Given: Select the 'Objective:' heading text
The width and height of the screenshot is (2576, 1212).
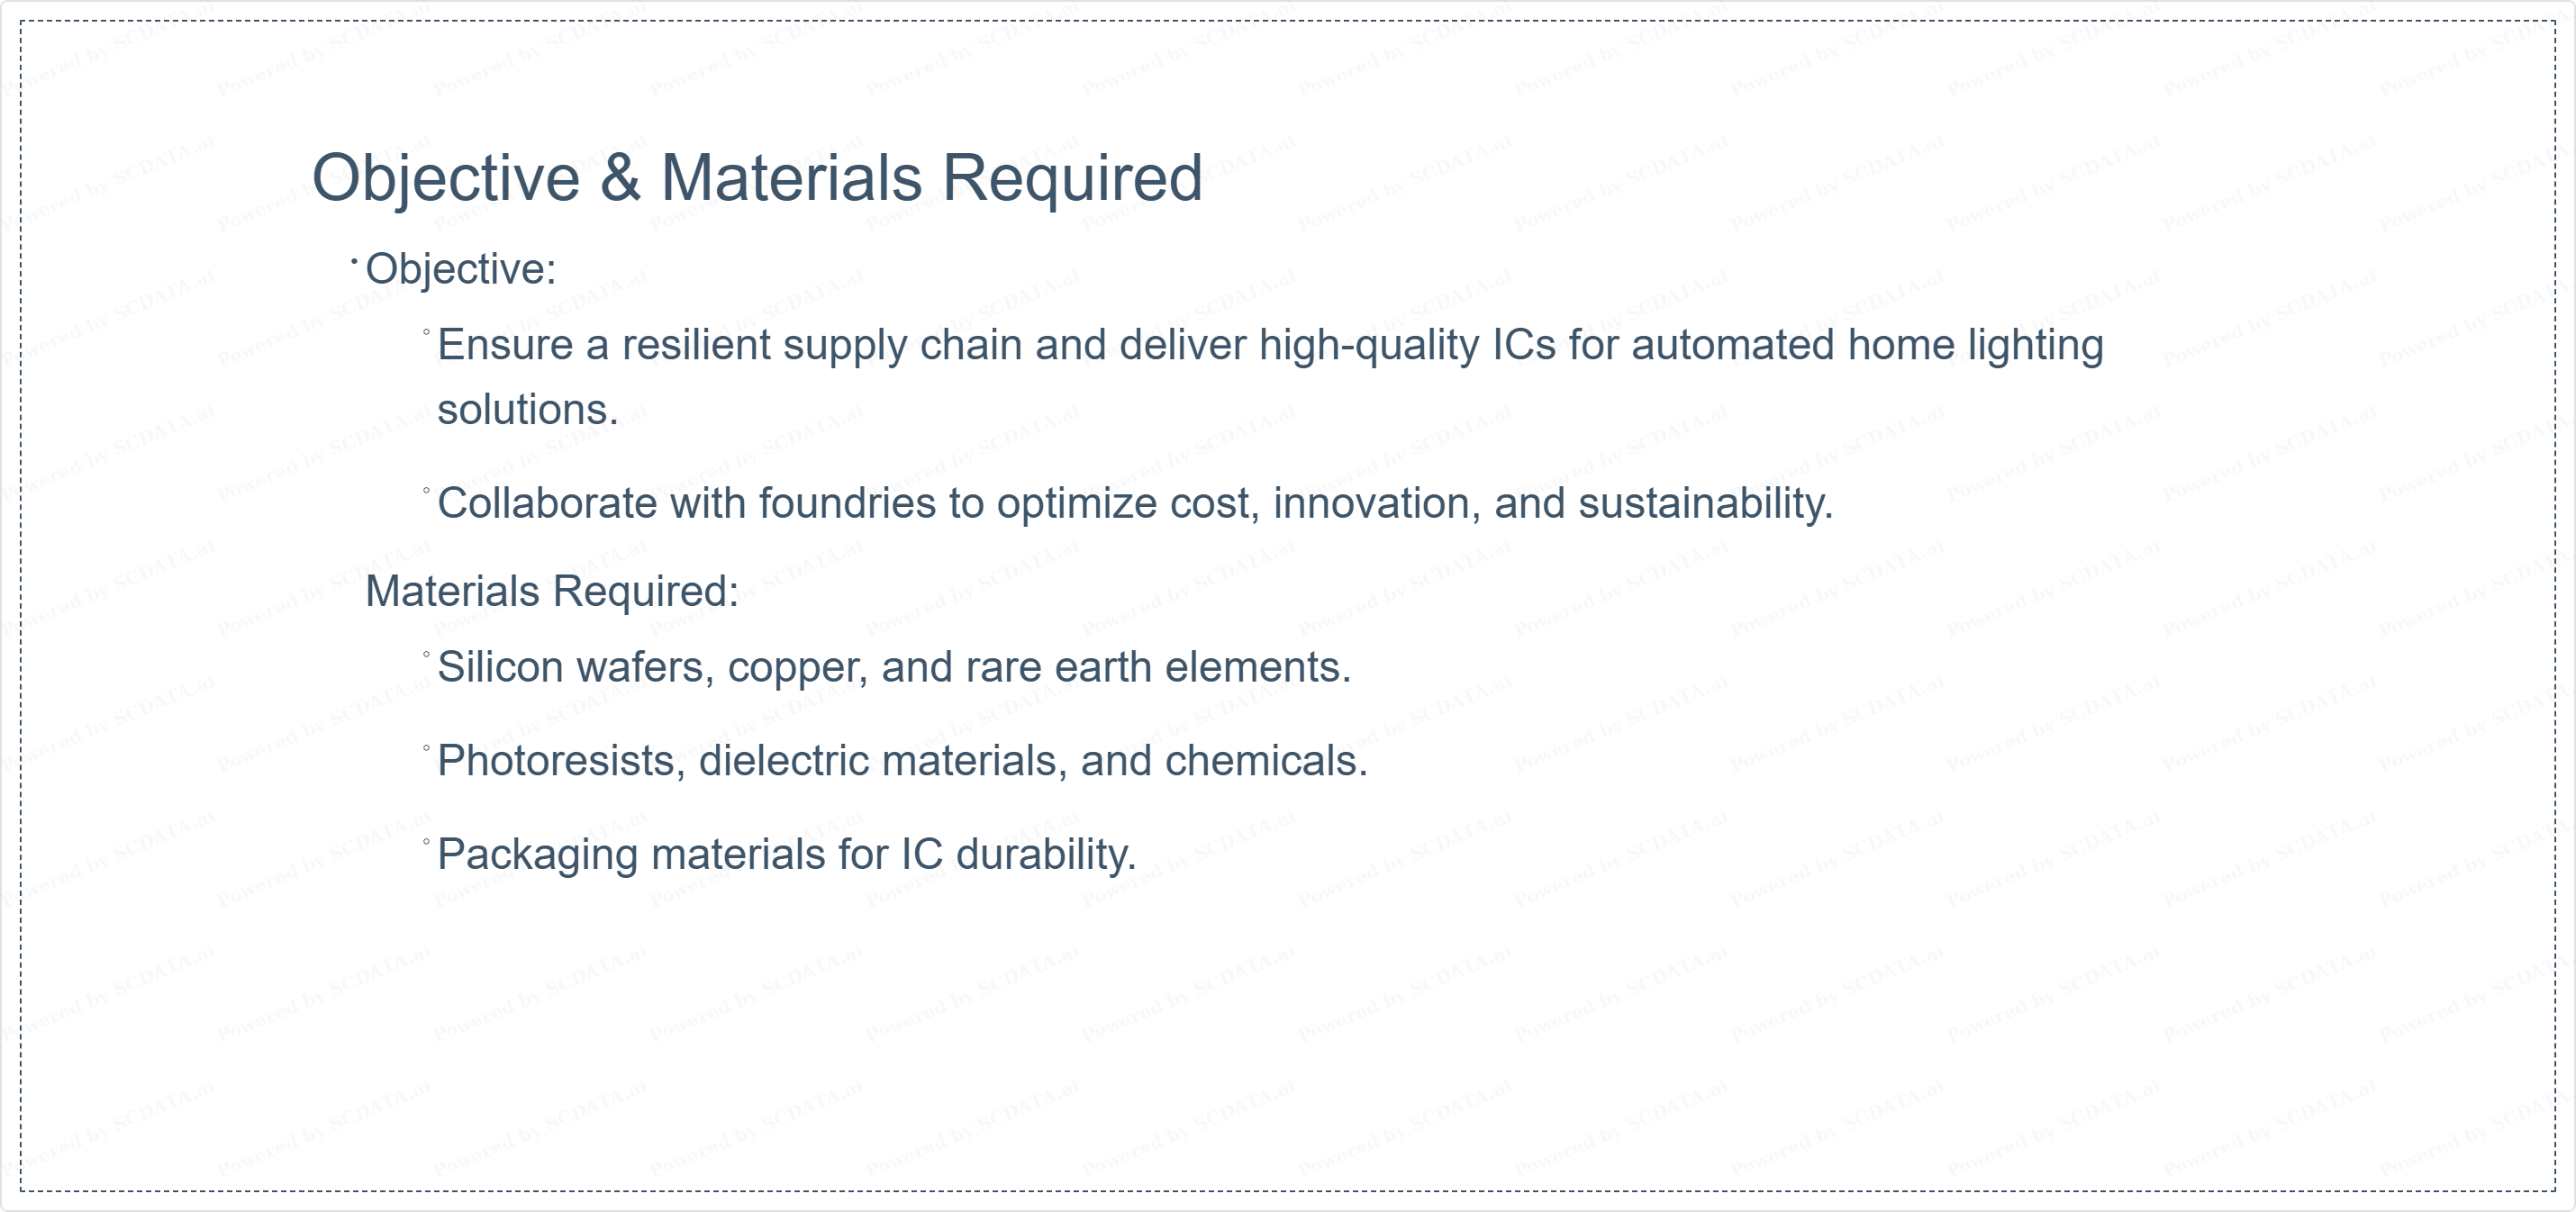Looking at the screenshot, I should tap(461, 270).
